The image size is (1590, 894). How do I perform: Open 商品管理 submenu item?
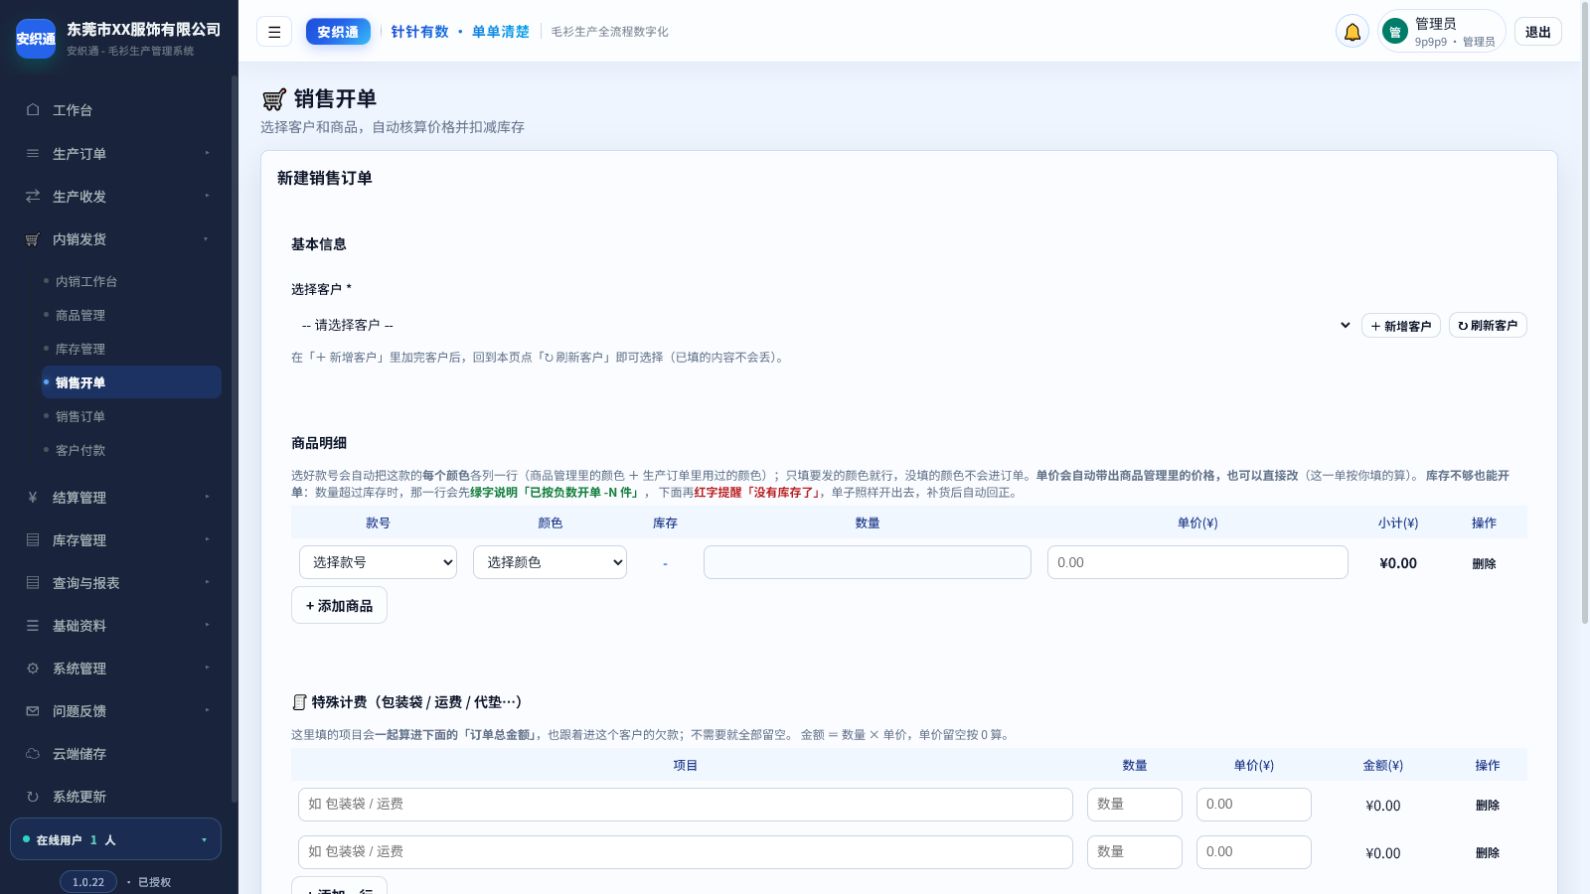[x=131, y=315]
